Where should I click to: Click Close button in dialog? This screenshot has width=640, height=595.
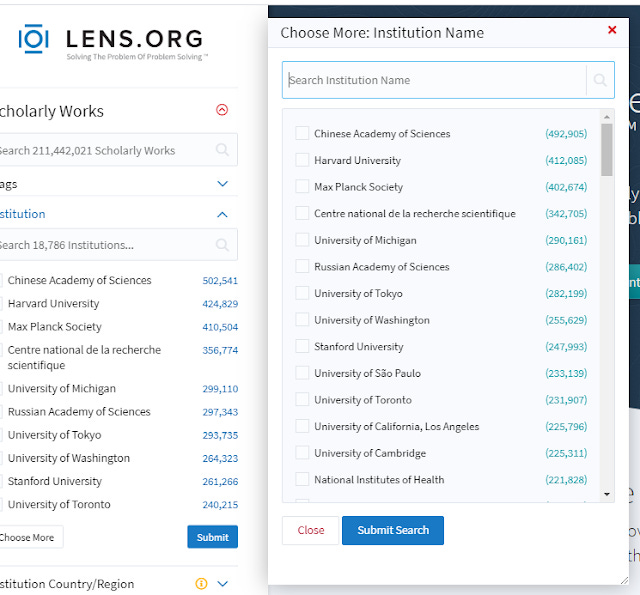tap(311, 530)
